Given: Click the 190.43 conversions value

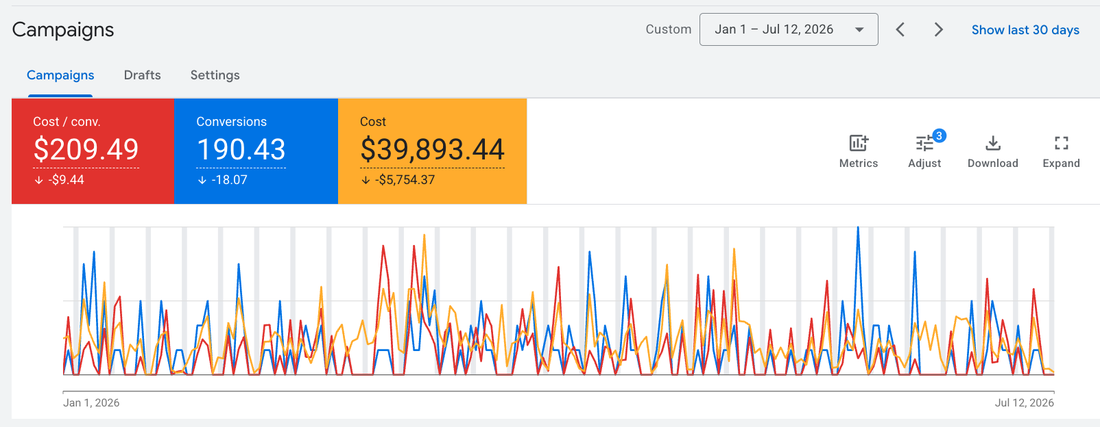Looking at the screenshot, I should click(x=241, y=149).
